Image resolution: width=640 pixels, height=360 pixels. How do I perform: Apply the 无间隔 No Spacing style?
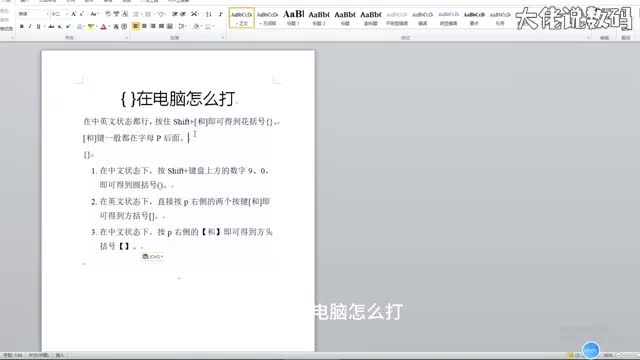pos(267,18)
